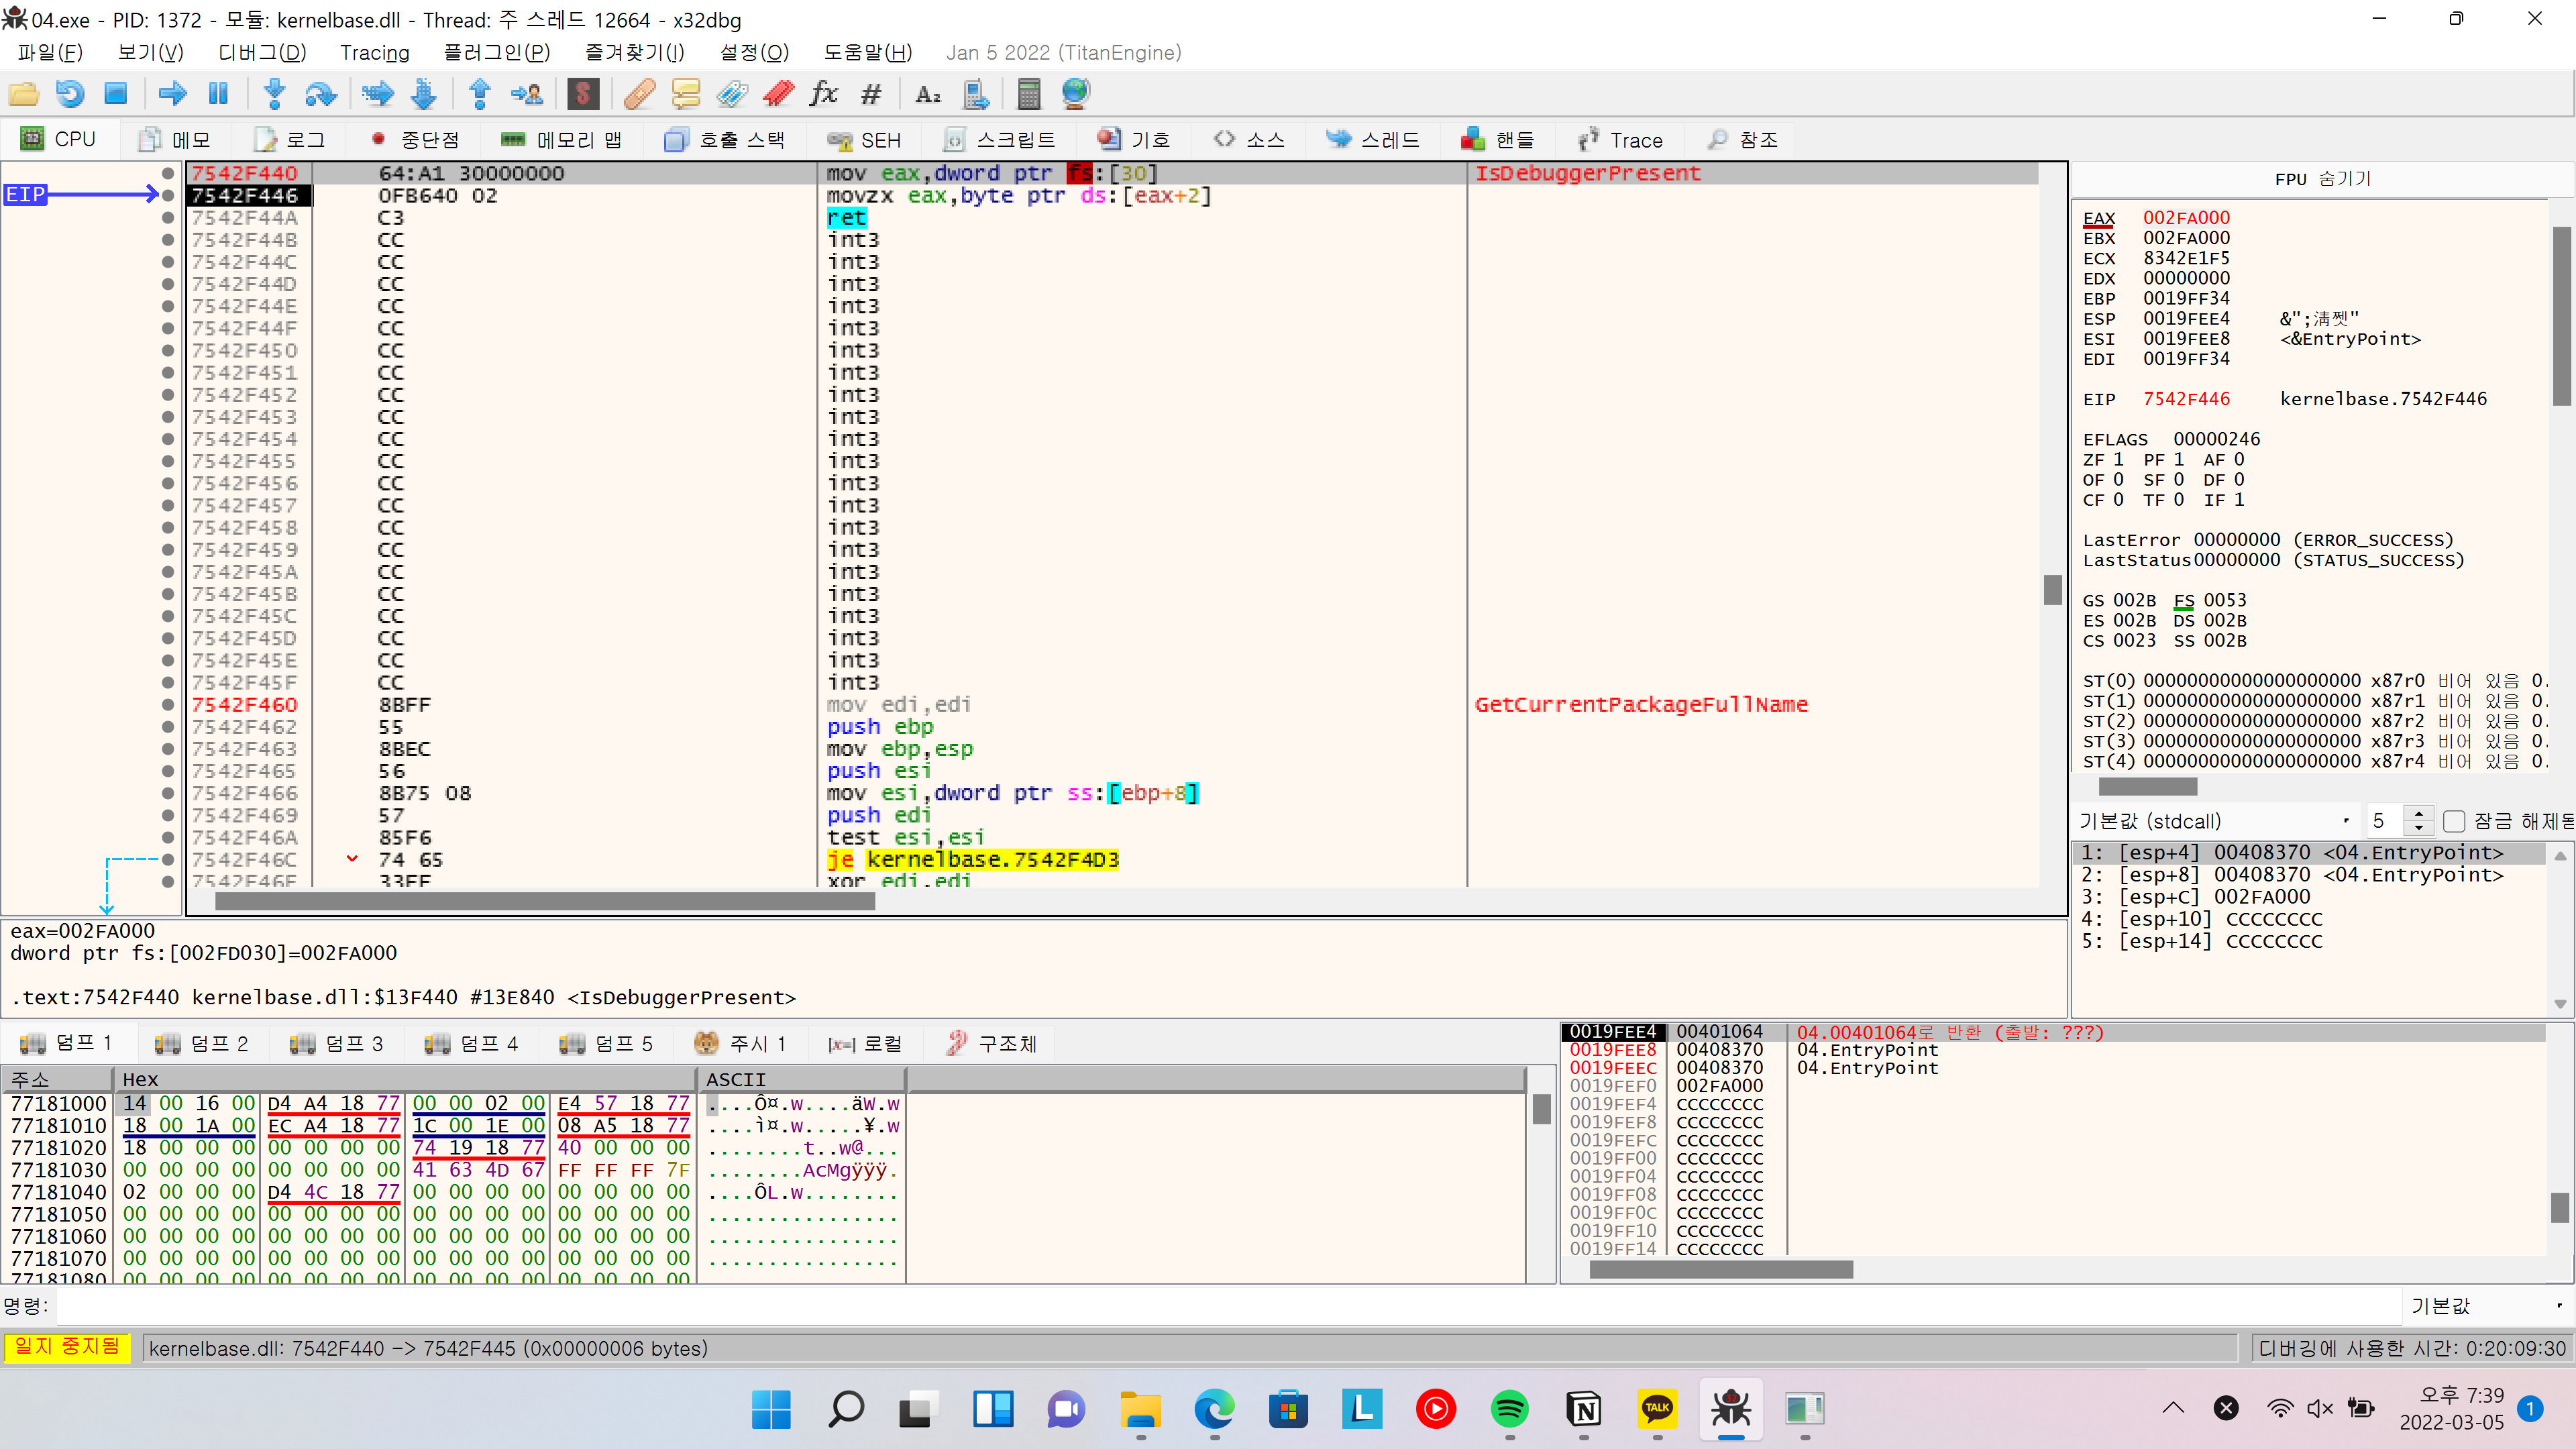
Task: Toggle breakpoint bullet at address 7542F46C
Action: point(168,859)
